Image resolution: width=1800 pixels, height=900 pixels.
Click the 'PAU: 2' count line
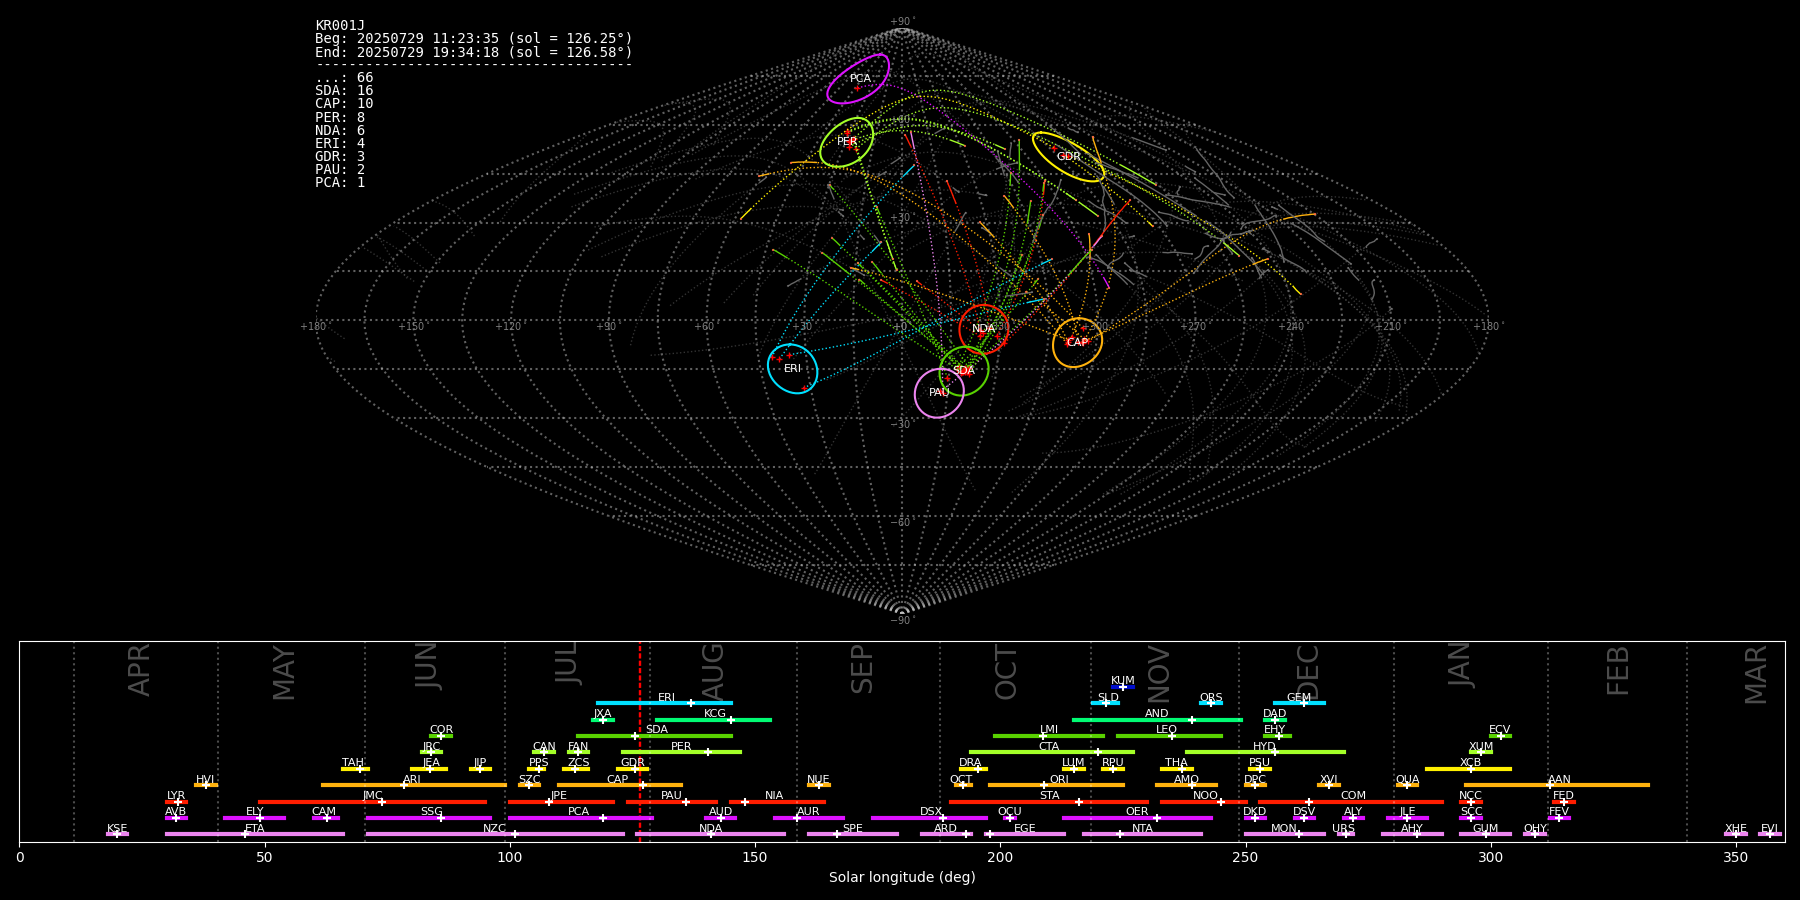(340, 170)
